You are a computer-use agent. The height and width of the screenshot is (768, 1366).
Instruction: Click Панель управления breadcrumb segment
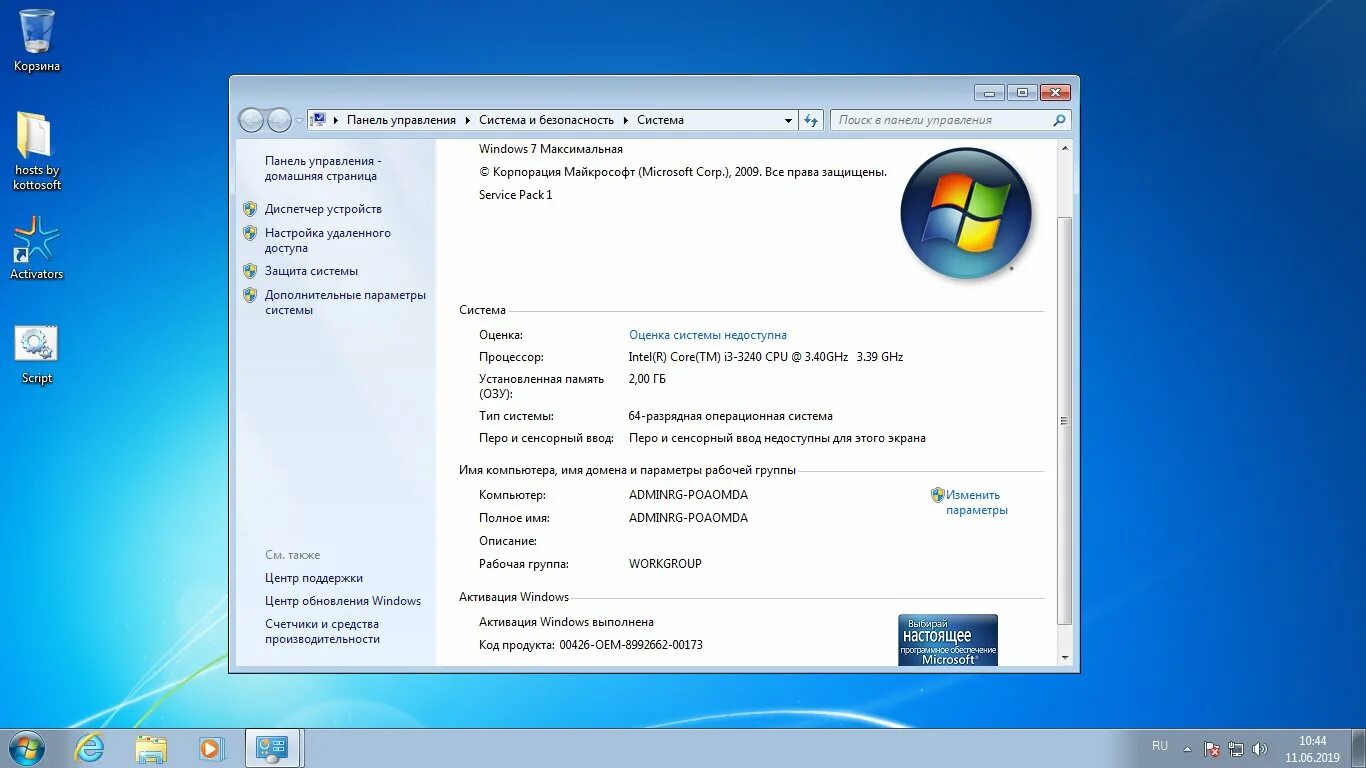coord(401,120)
